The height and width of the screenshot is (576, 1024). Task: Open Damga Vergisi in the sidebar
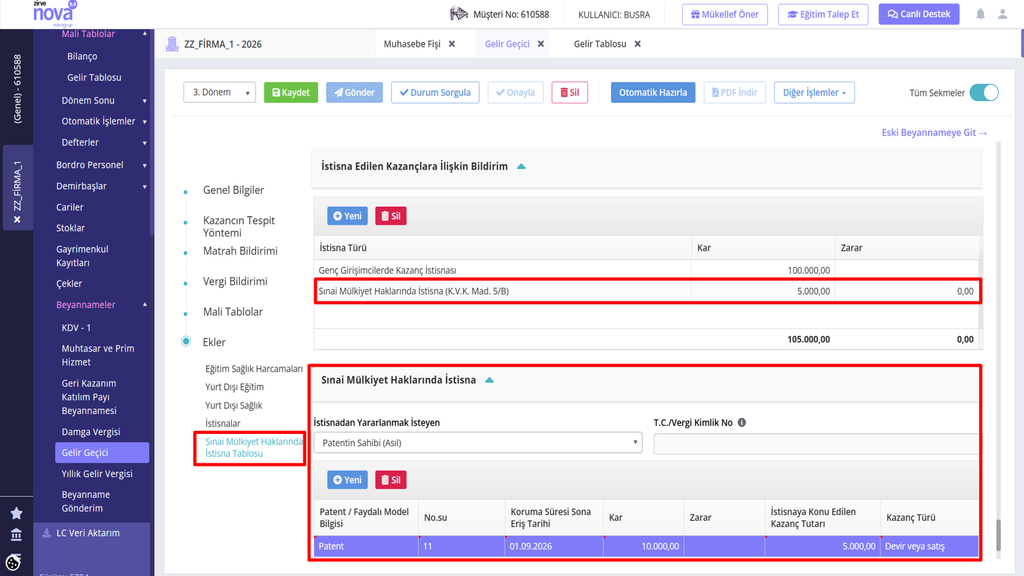[x=91, y=432]
